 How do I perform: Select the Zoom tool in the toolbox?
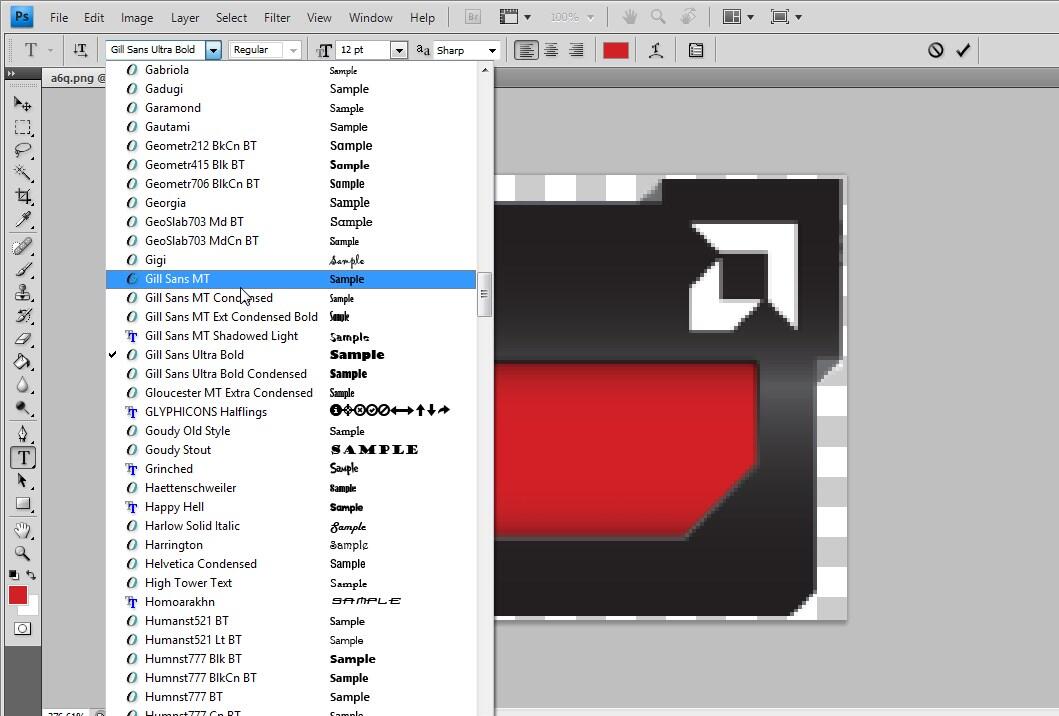click(x=22, y=553)
